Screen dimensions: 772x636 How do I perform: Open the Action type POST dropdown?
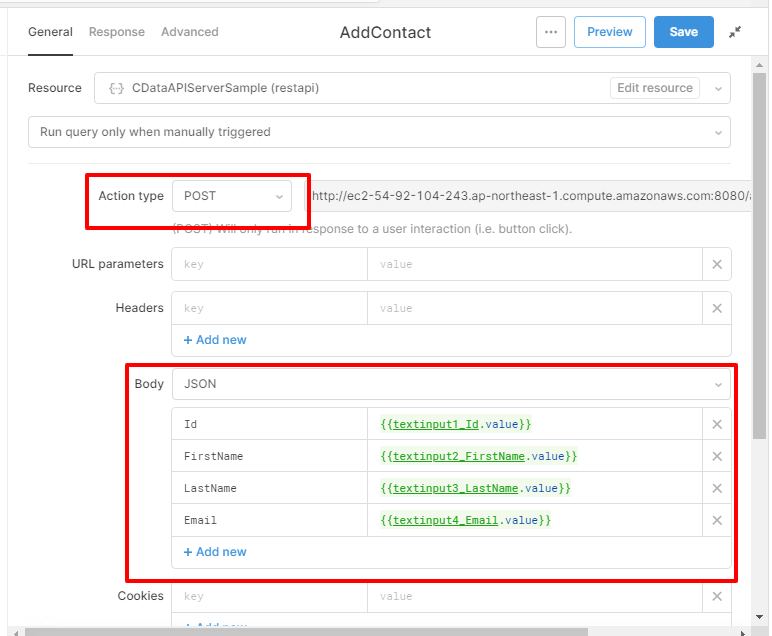232,196
